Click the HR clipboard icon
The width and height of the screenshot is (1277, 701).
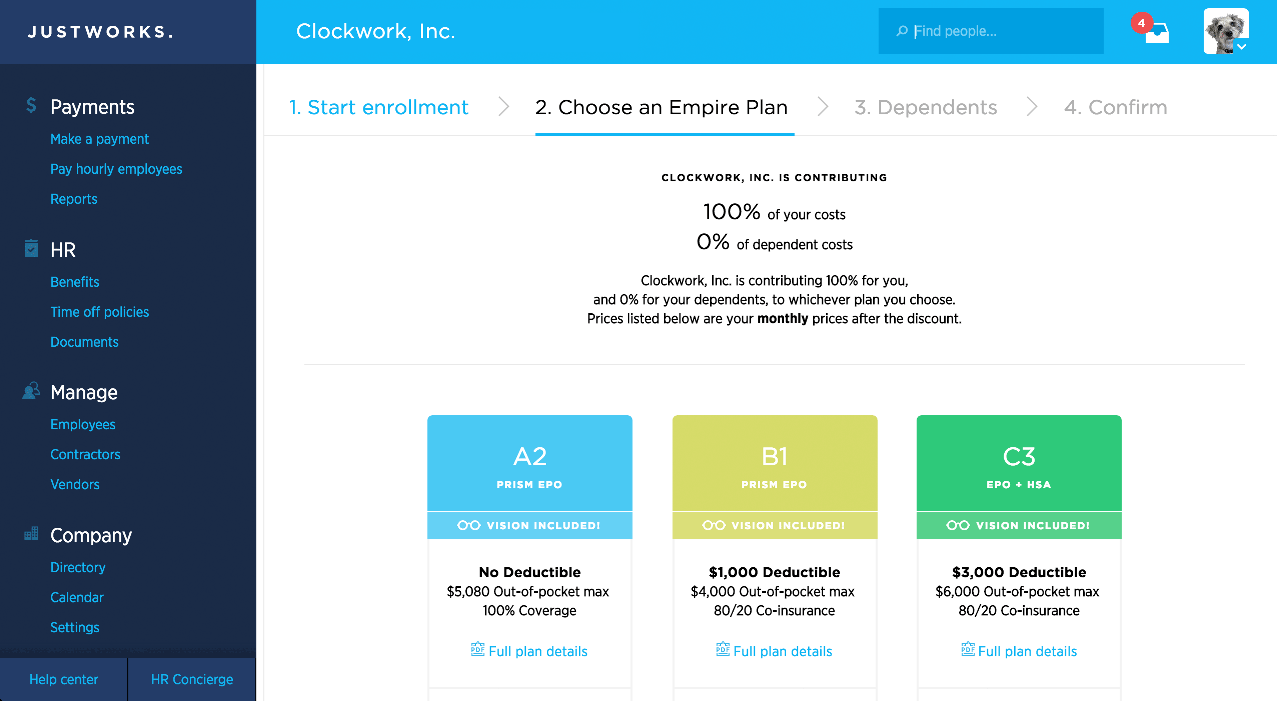32,249
